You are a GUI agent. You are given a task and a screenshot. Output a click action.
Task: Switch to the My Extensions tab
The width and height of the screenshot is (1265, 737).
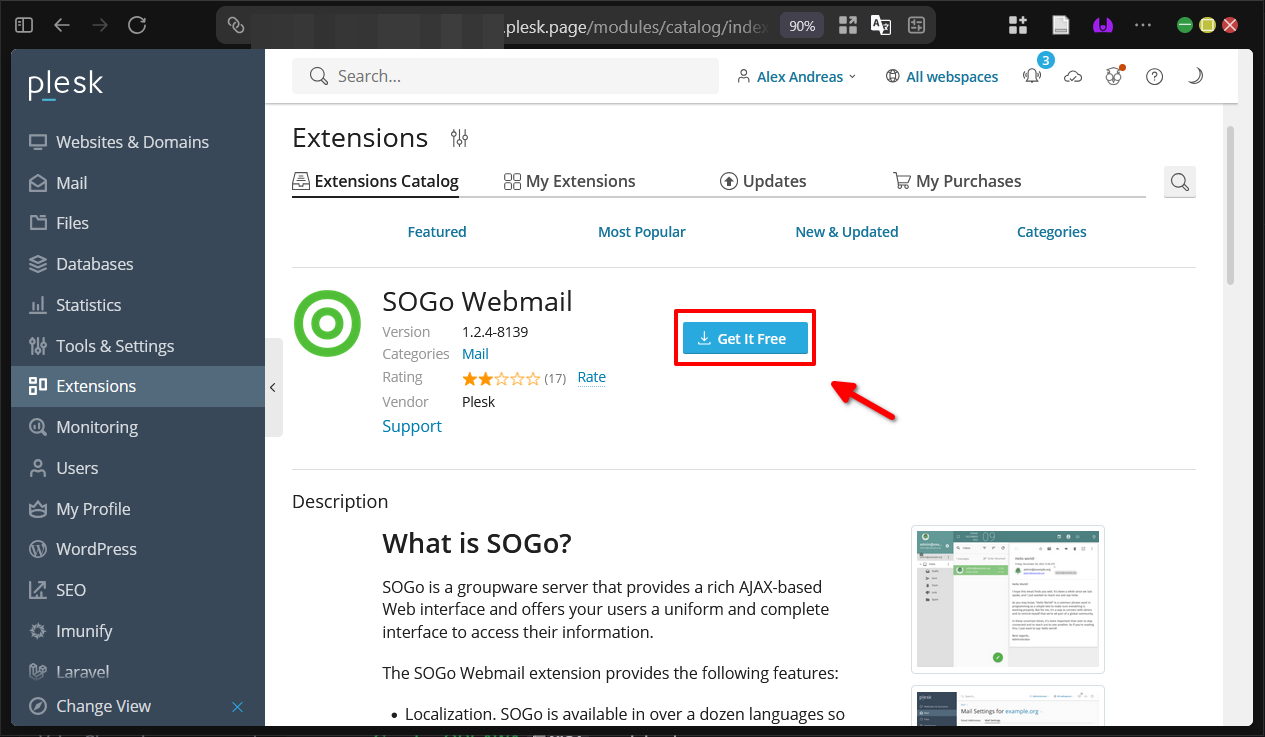pyautogui.click(x=569, y=181)
